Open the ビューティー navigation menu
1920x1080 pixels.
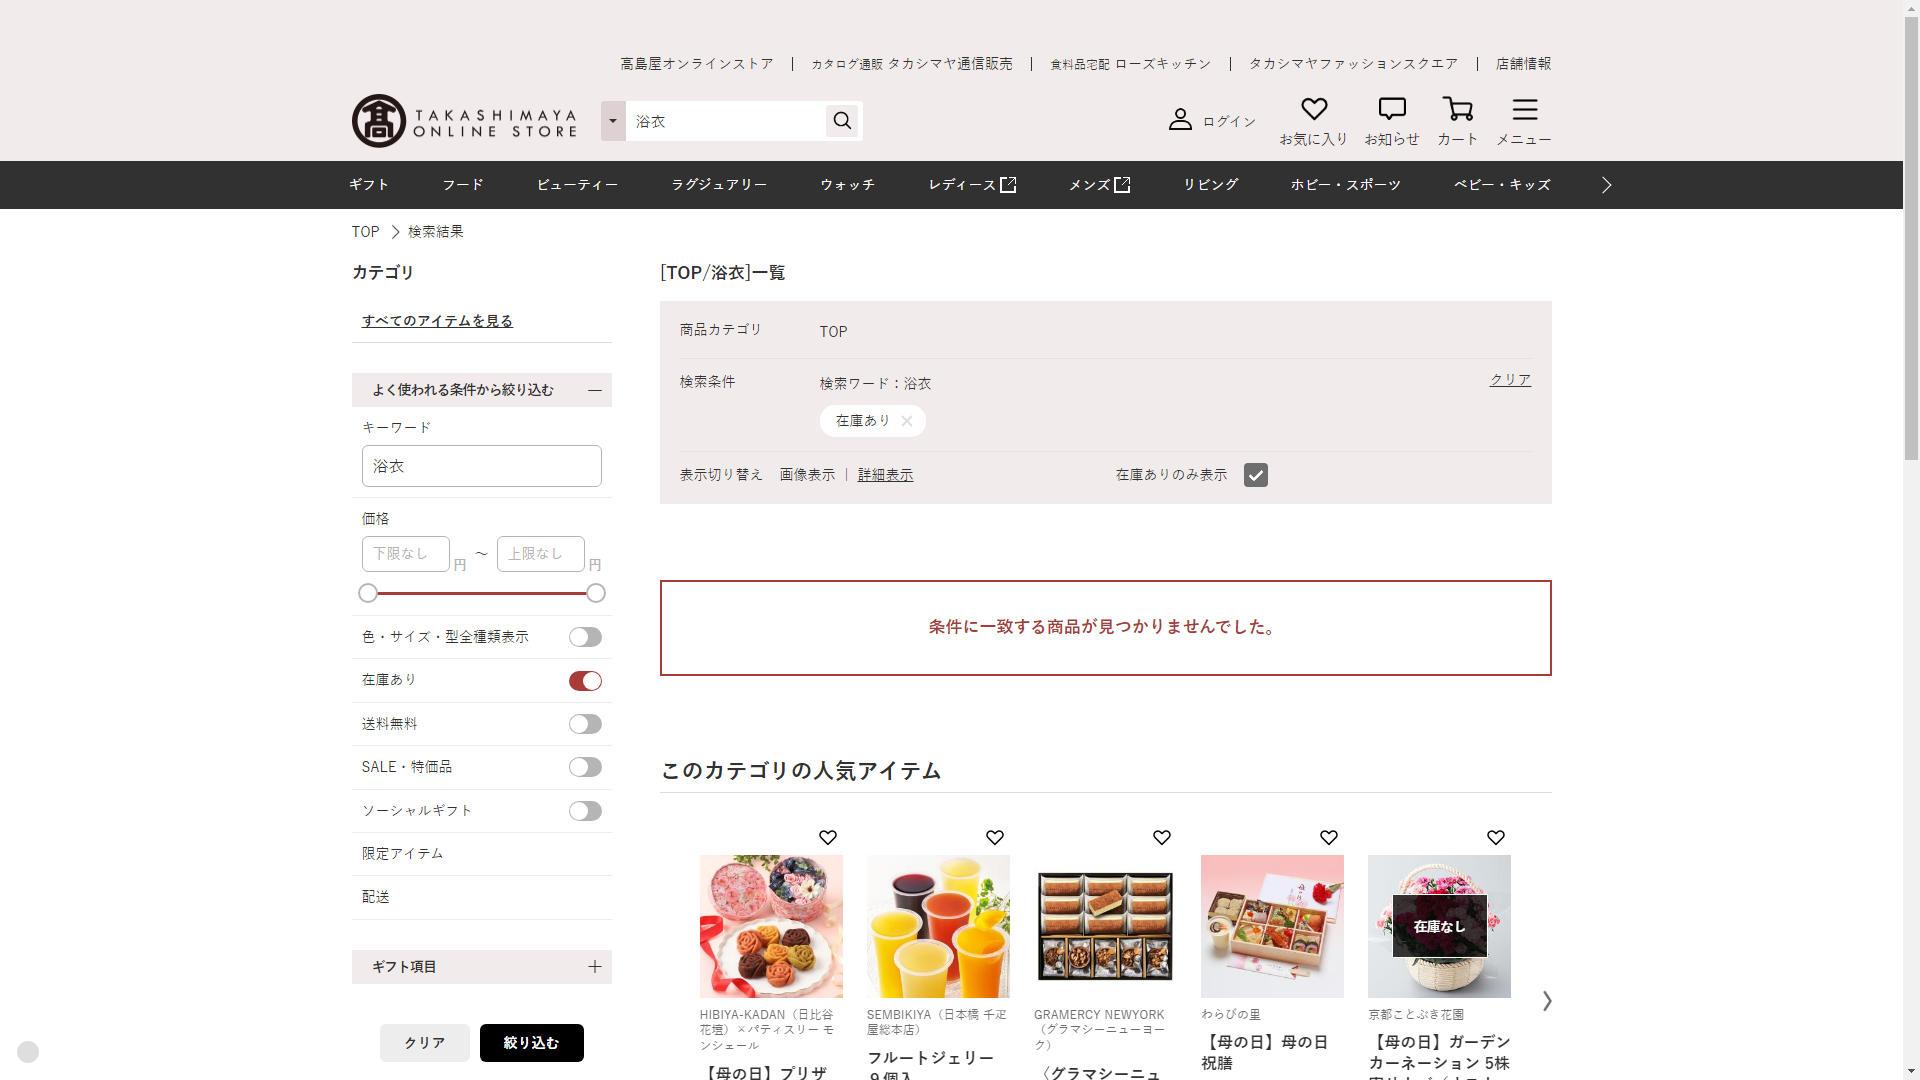click(577, 185)
